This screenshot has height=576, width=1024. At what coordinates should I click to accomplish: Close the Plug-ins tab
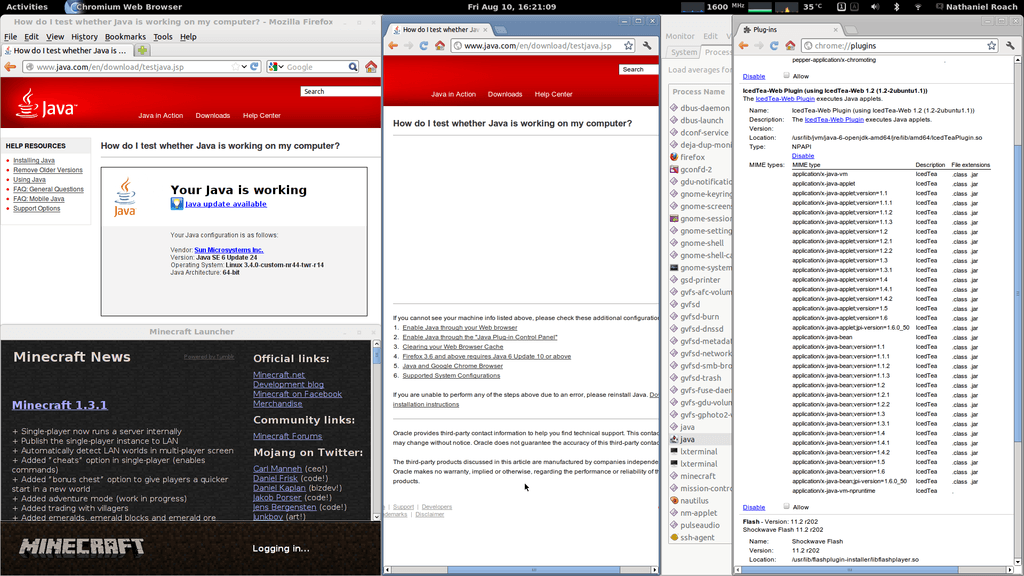click(x=835, y=29)
